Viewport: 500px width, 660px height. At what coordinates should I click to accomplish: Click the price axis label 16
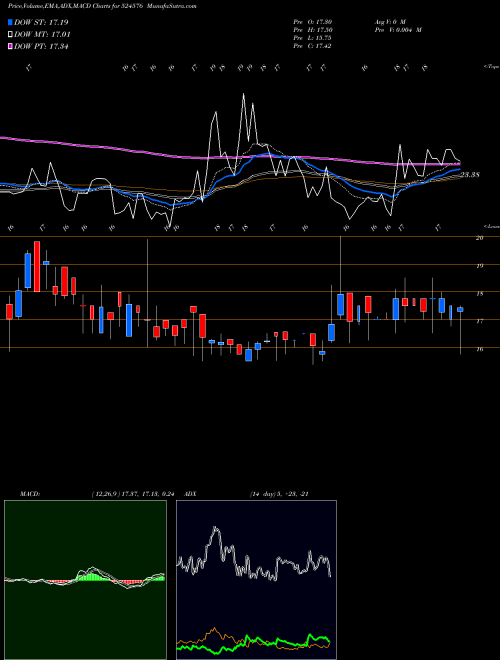(479, 349)
